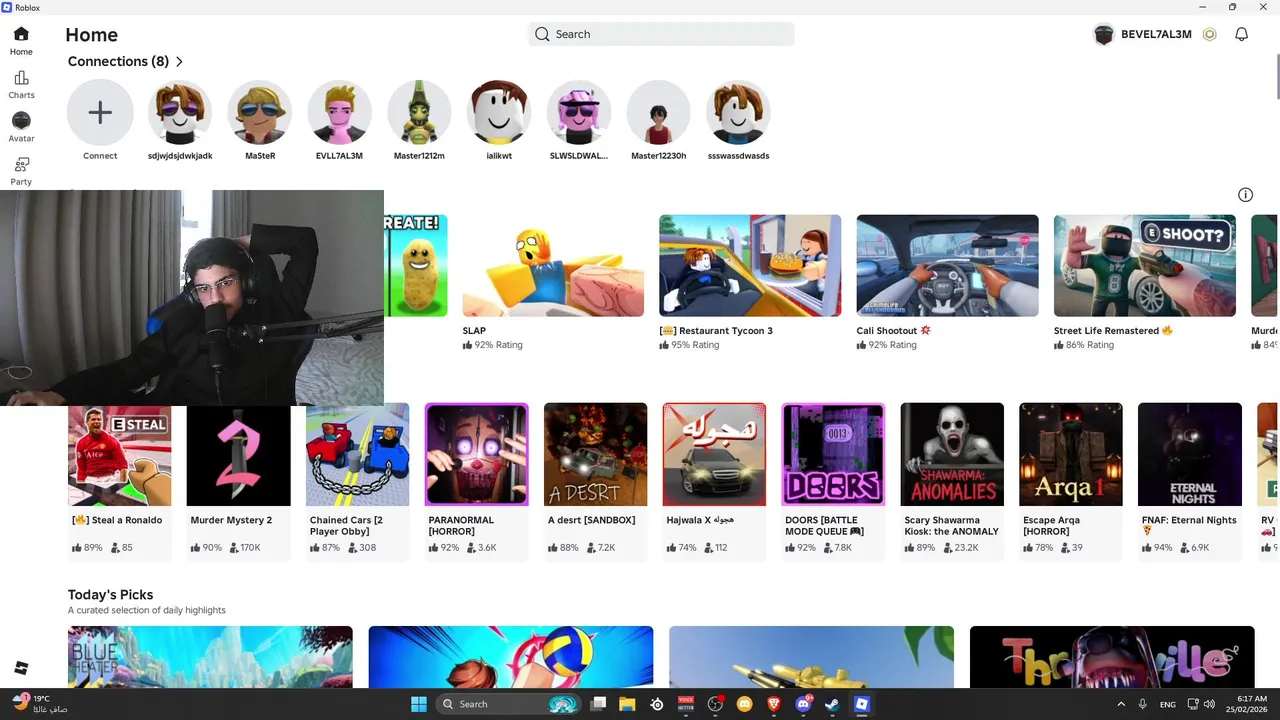Open File Explorer from taskbar
Image resolution: width=1280 pixels, height=720 pixels.
[627, 704]
